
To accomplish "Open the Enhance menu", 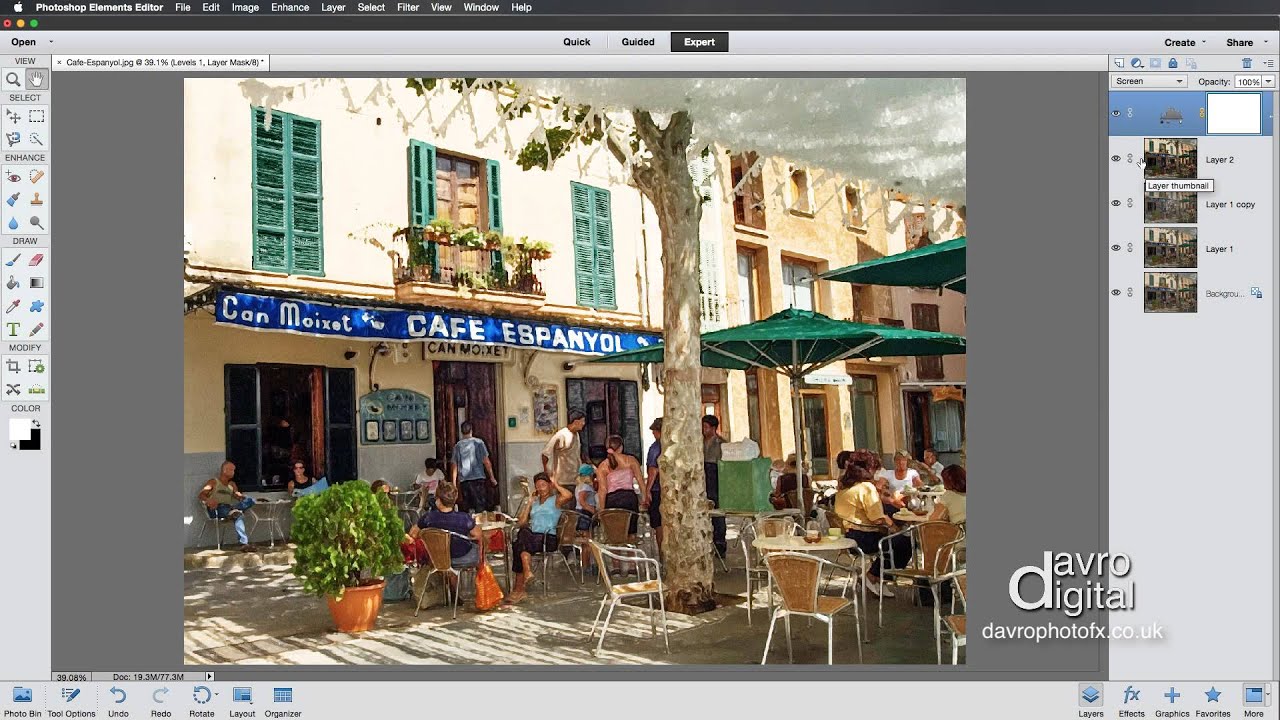I will pyautogui.click(x=290, y=7).
